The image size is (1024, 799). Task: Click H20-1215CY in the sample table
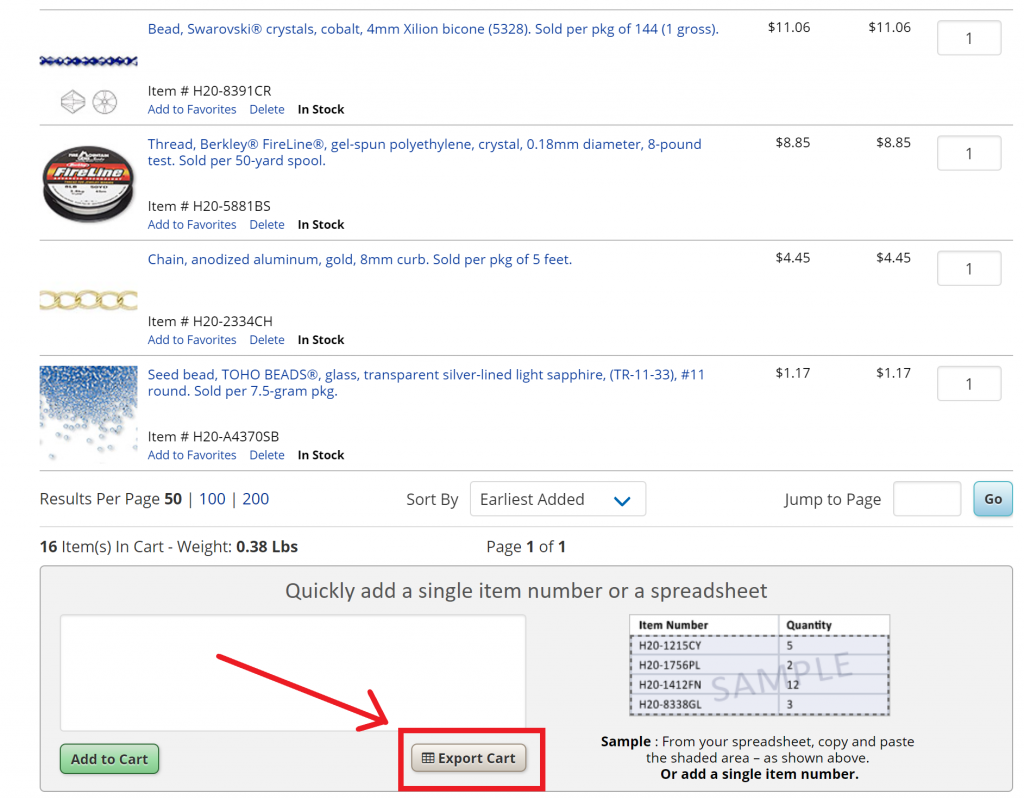point(670,645)
